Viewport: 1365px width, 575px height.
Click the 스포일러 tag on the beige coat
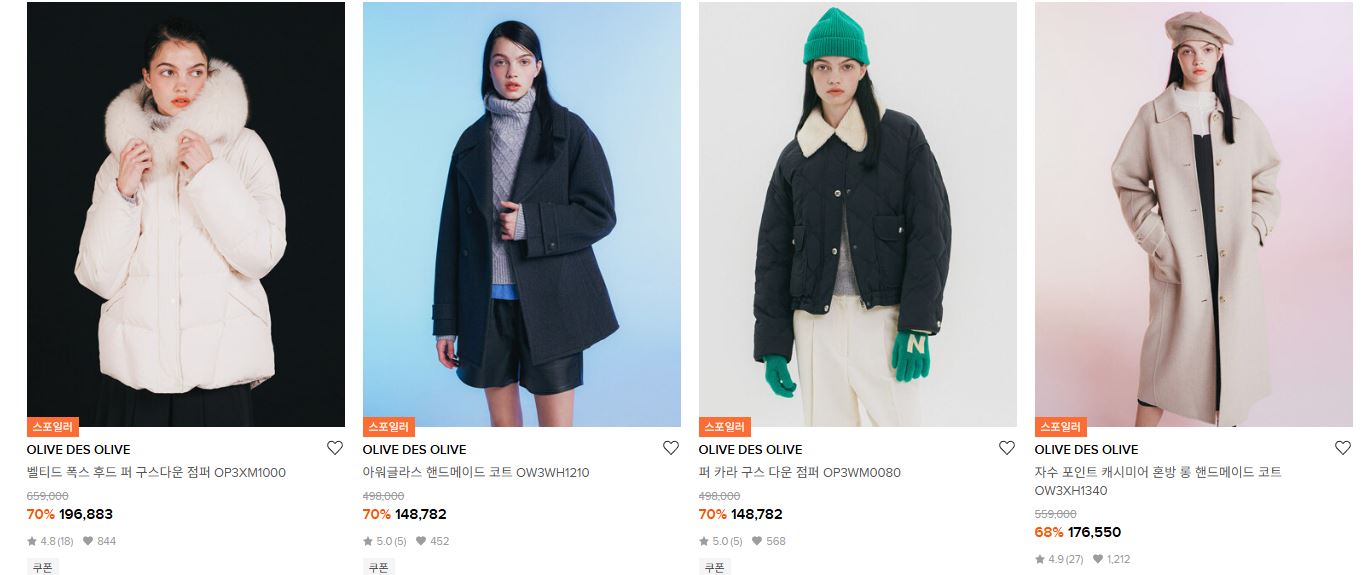click(1061, 426)
